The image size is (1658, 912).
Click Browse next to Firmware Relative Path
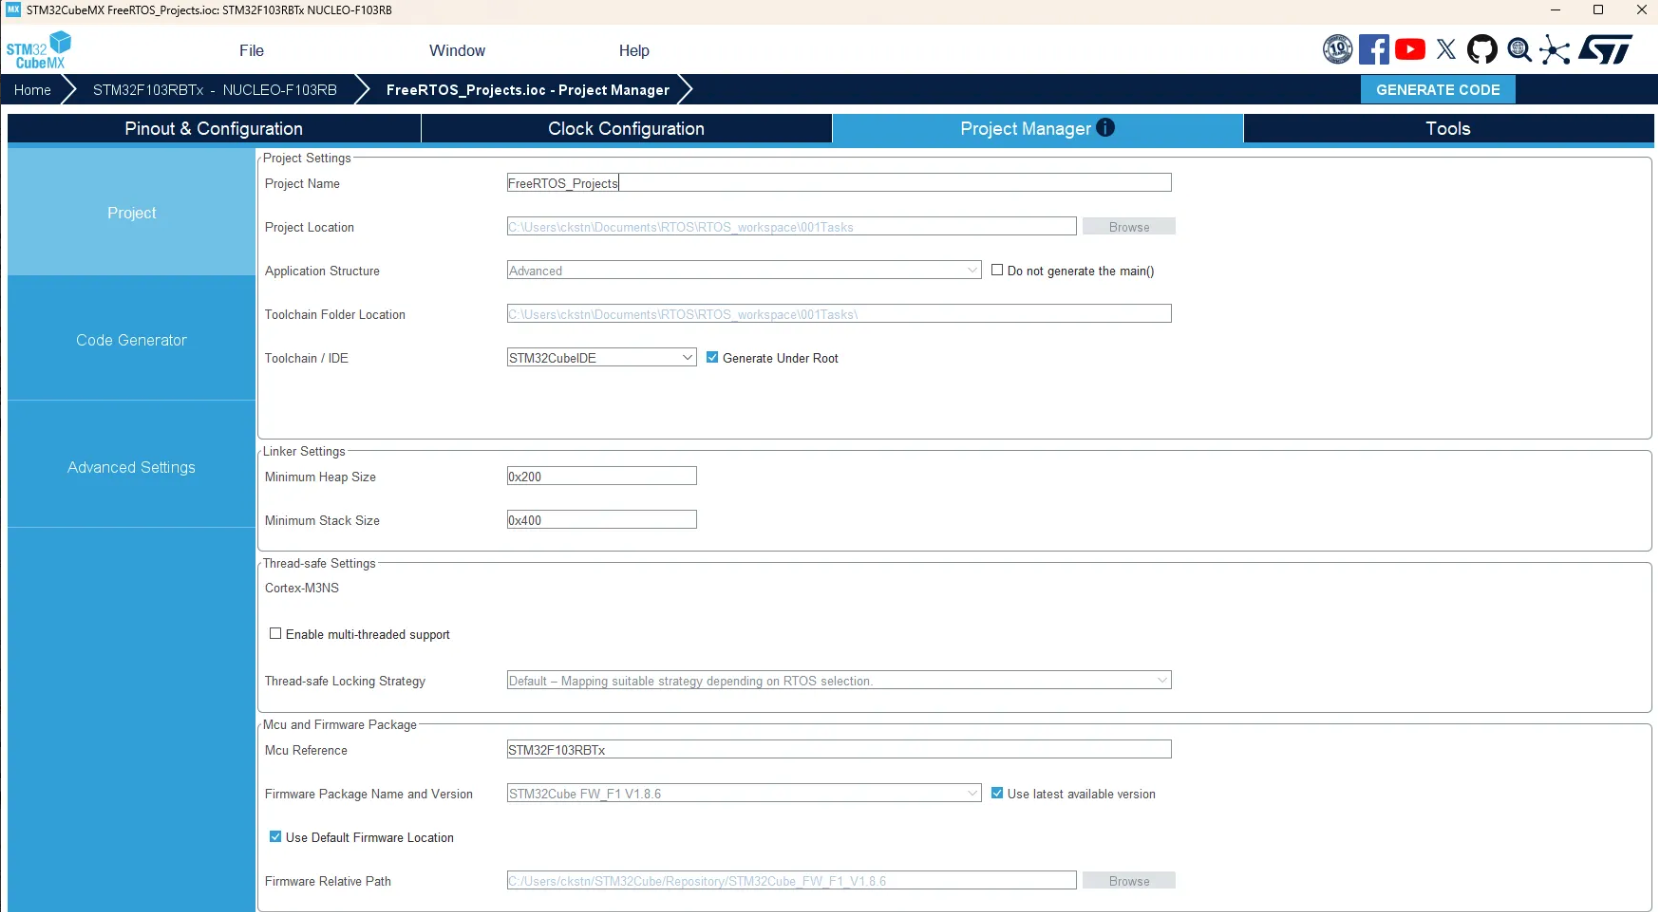pyautogui.click(x=1129, y=880)
